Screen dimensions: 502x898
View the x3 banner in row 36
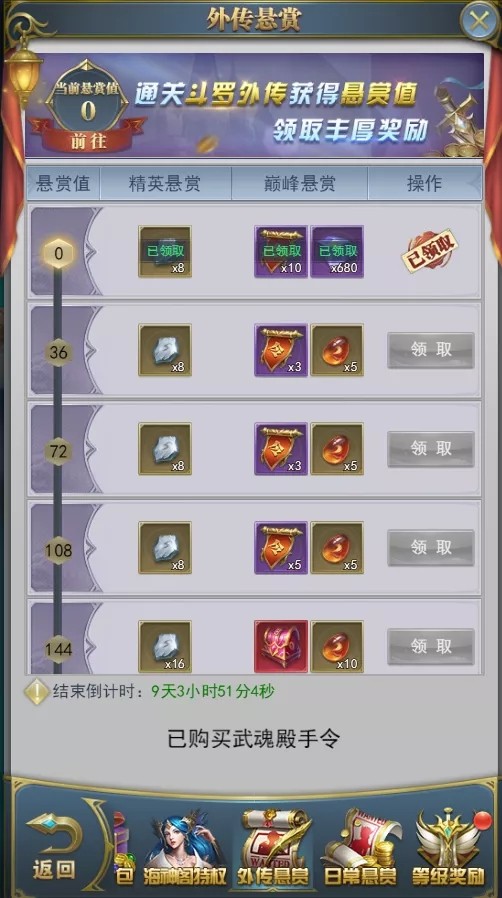[281, 350]
